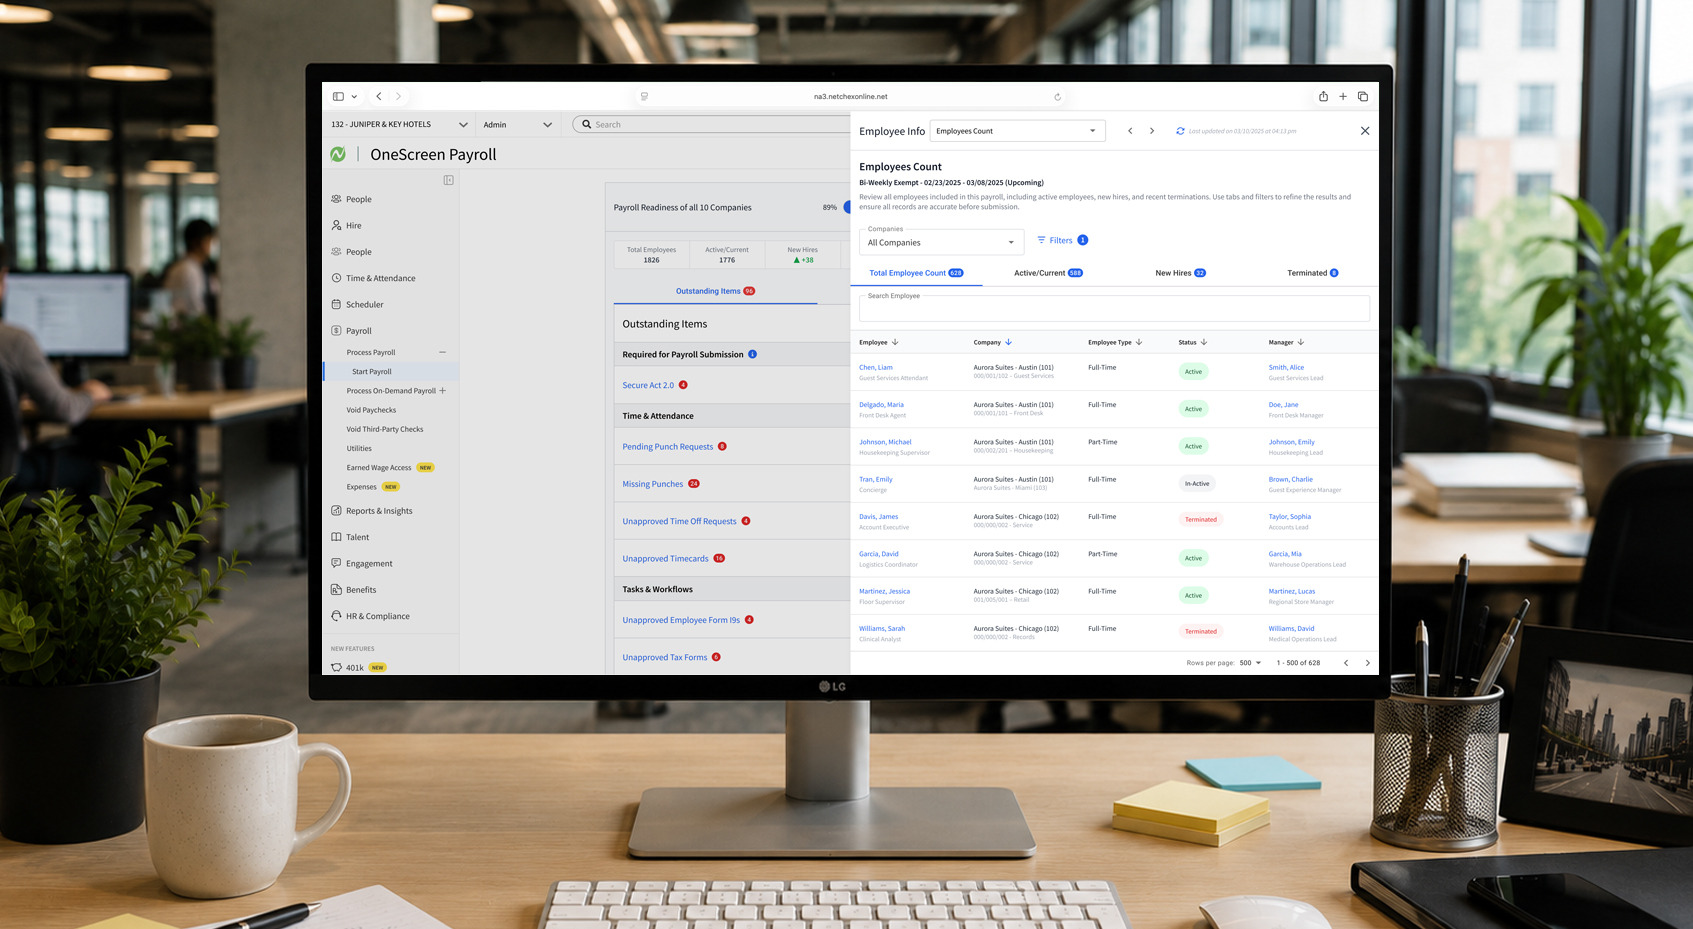The image size is (1693, 929).
Task: Go back with the browser back arrow
Action: pyautogui.click(x=379, y=97)
